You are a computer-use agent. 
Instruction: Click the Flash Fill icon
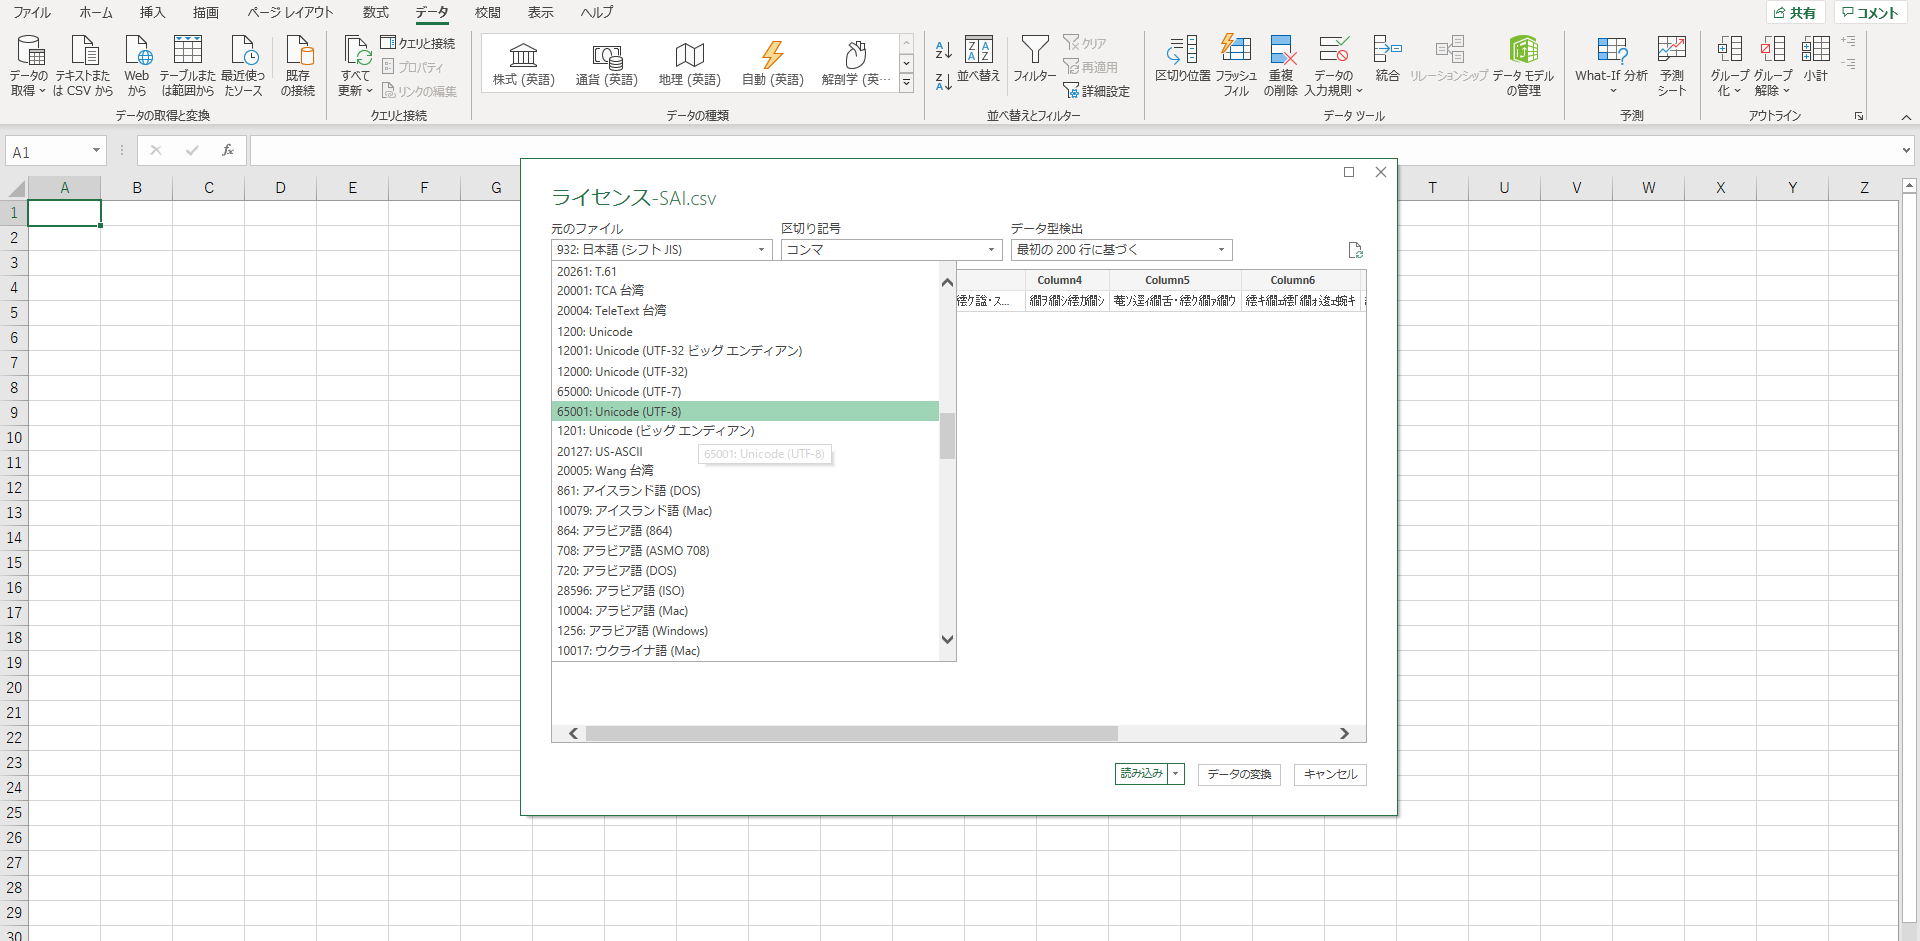pyautogui.click(x=1236, y=51)
